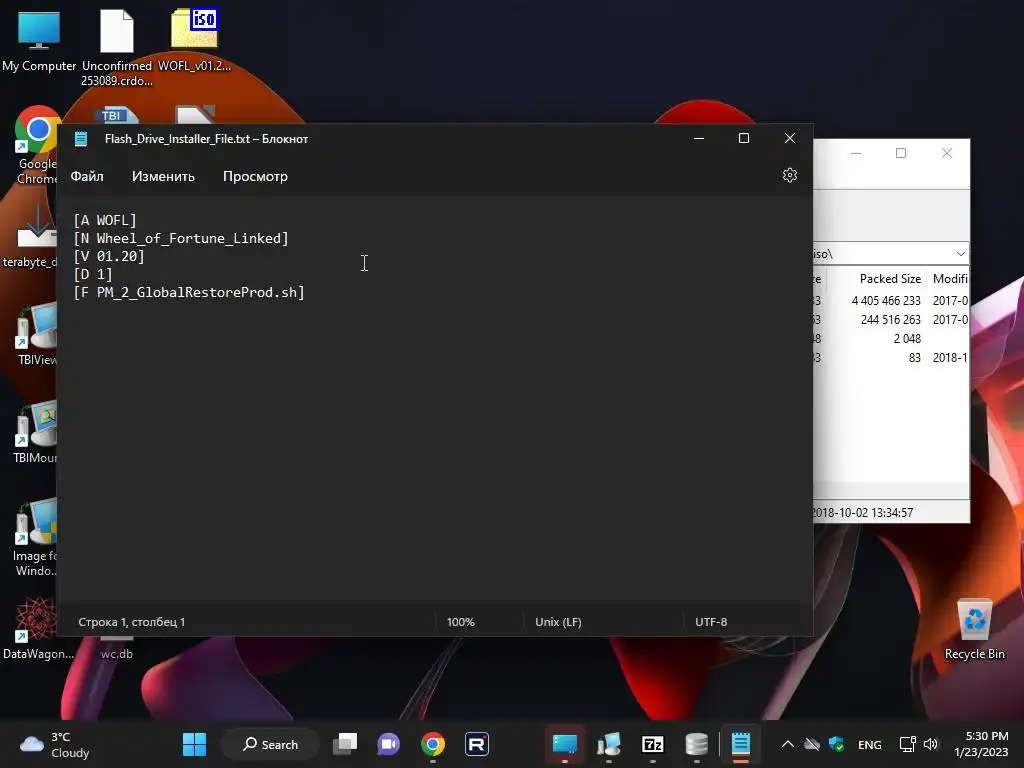
Task: Open Notepad settings gear icon
Action: point(790,175)
